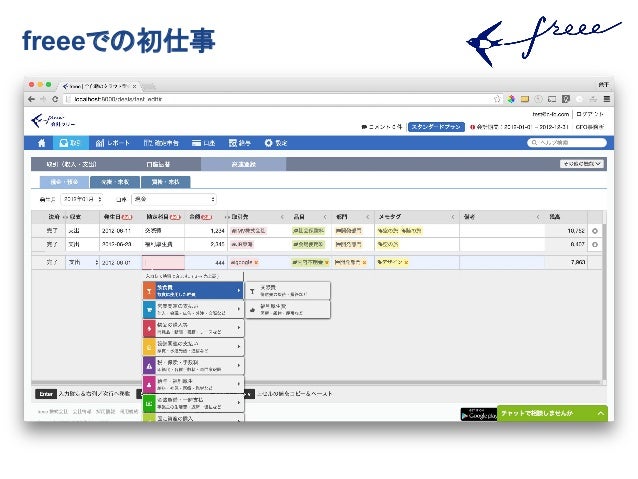638x479 pixels.
Task: Select the middle dark-blue sub-tab
Action: pos(115,182)
